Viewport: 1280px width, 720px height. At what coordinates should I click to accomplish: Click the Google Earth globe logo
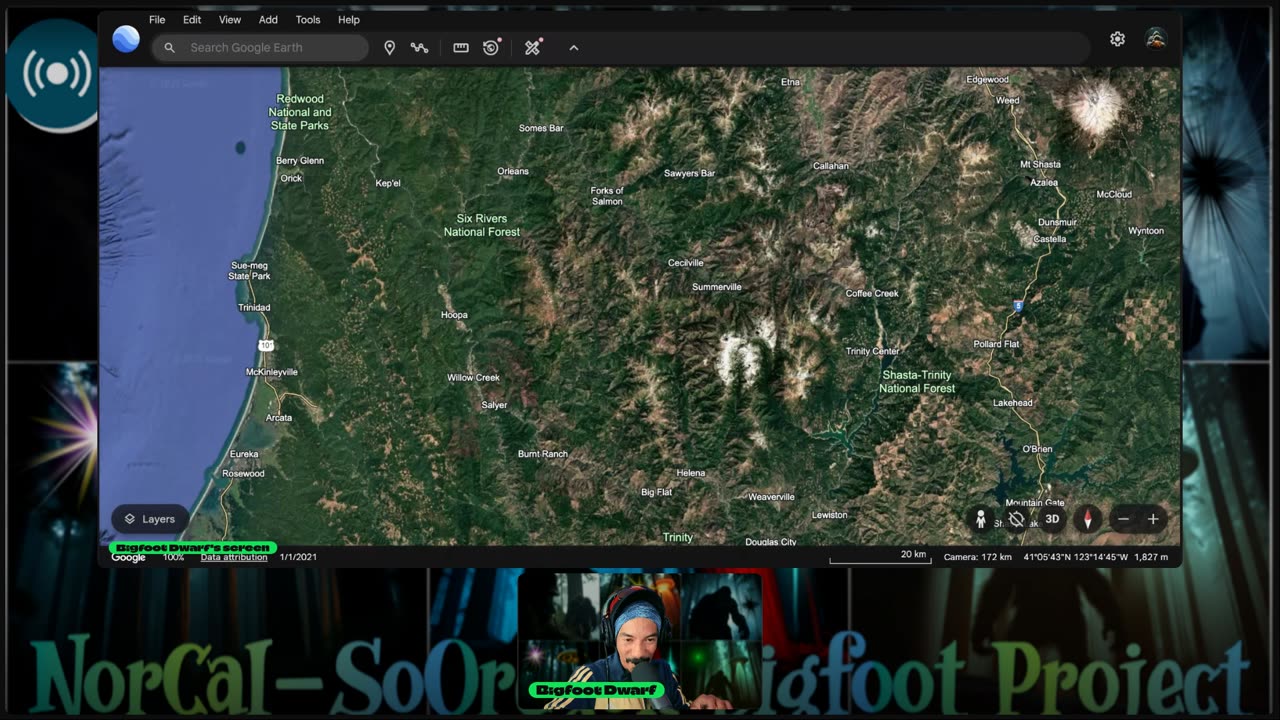pos(126,39)
